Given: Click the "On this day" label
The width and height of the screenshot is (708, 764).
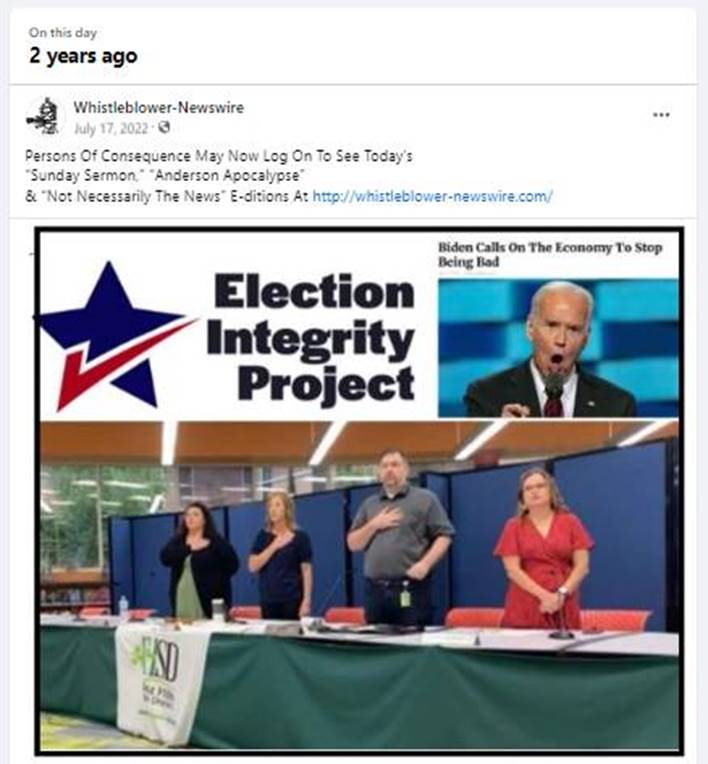Looking at the screenshot, I should 63,33.
